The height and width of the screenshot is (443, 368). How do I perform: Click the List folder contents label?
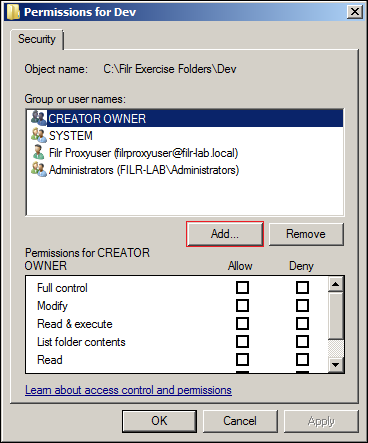click(81, 342)
